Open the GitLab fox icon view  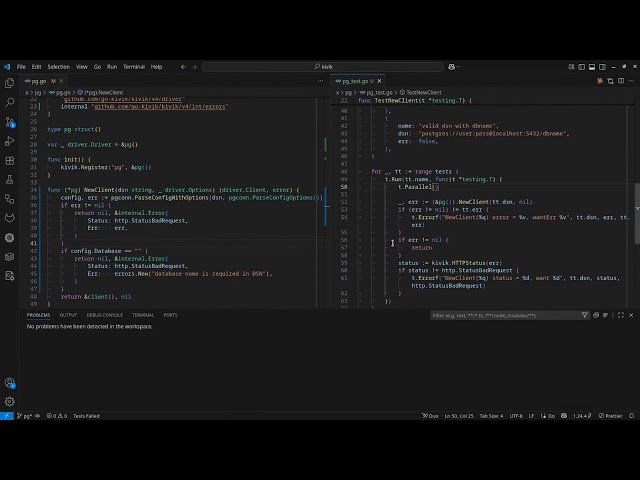pyautogui.click(x=9, y=218)
